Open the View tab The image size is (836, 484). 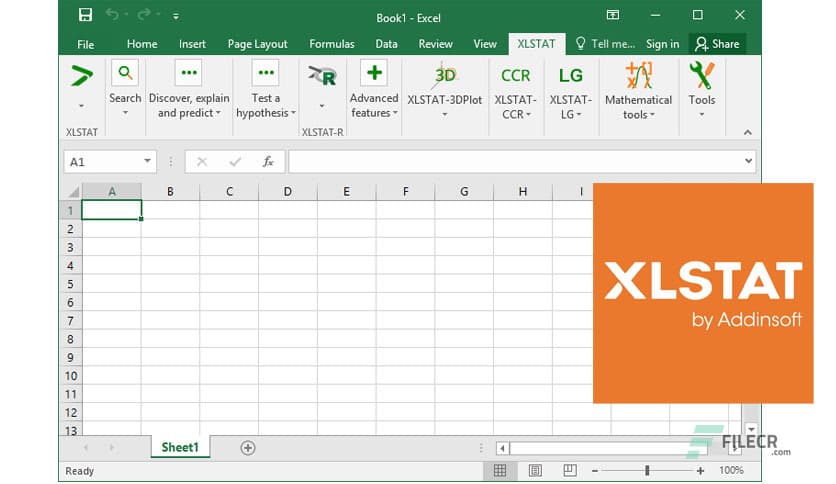(x=485, y=44)
